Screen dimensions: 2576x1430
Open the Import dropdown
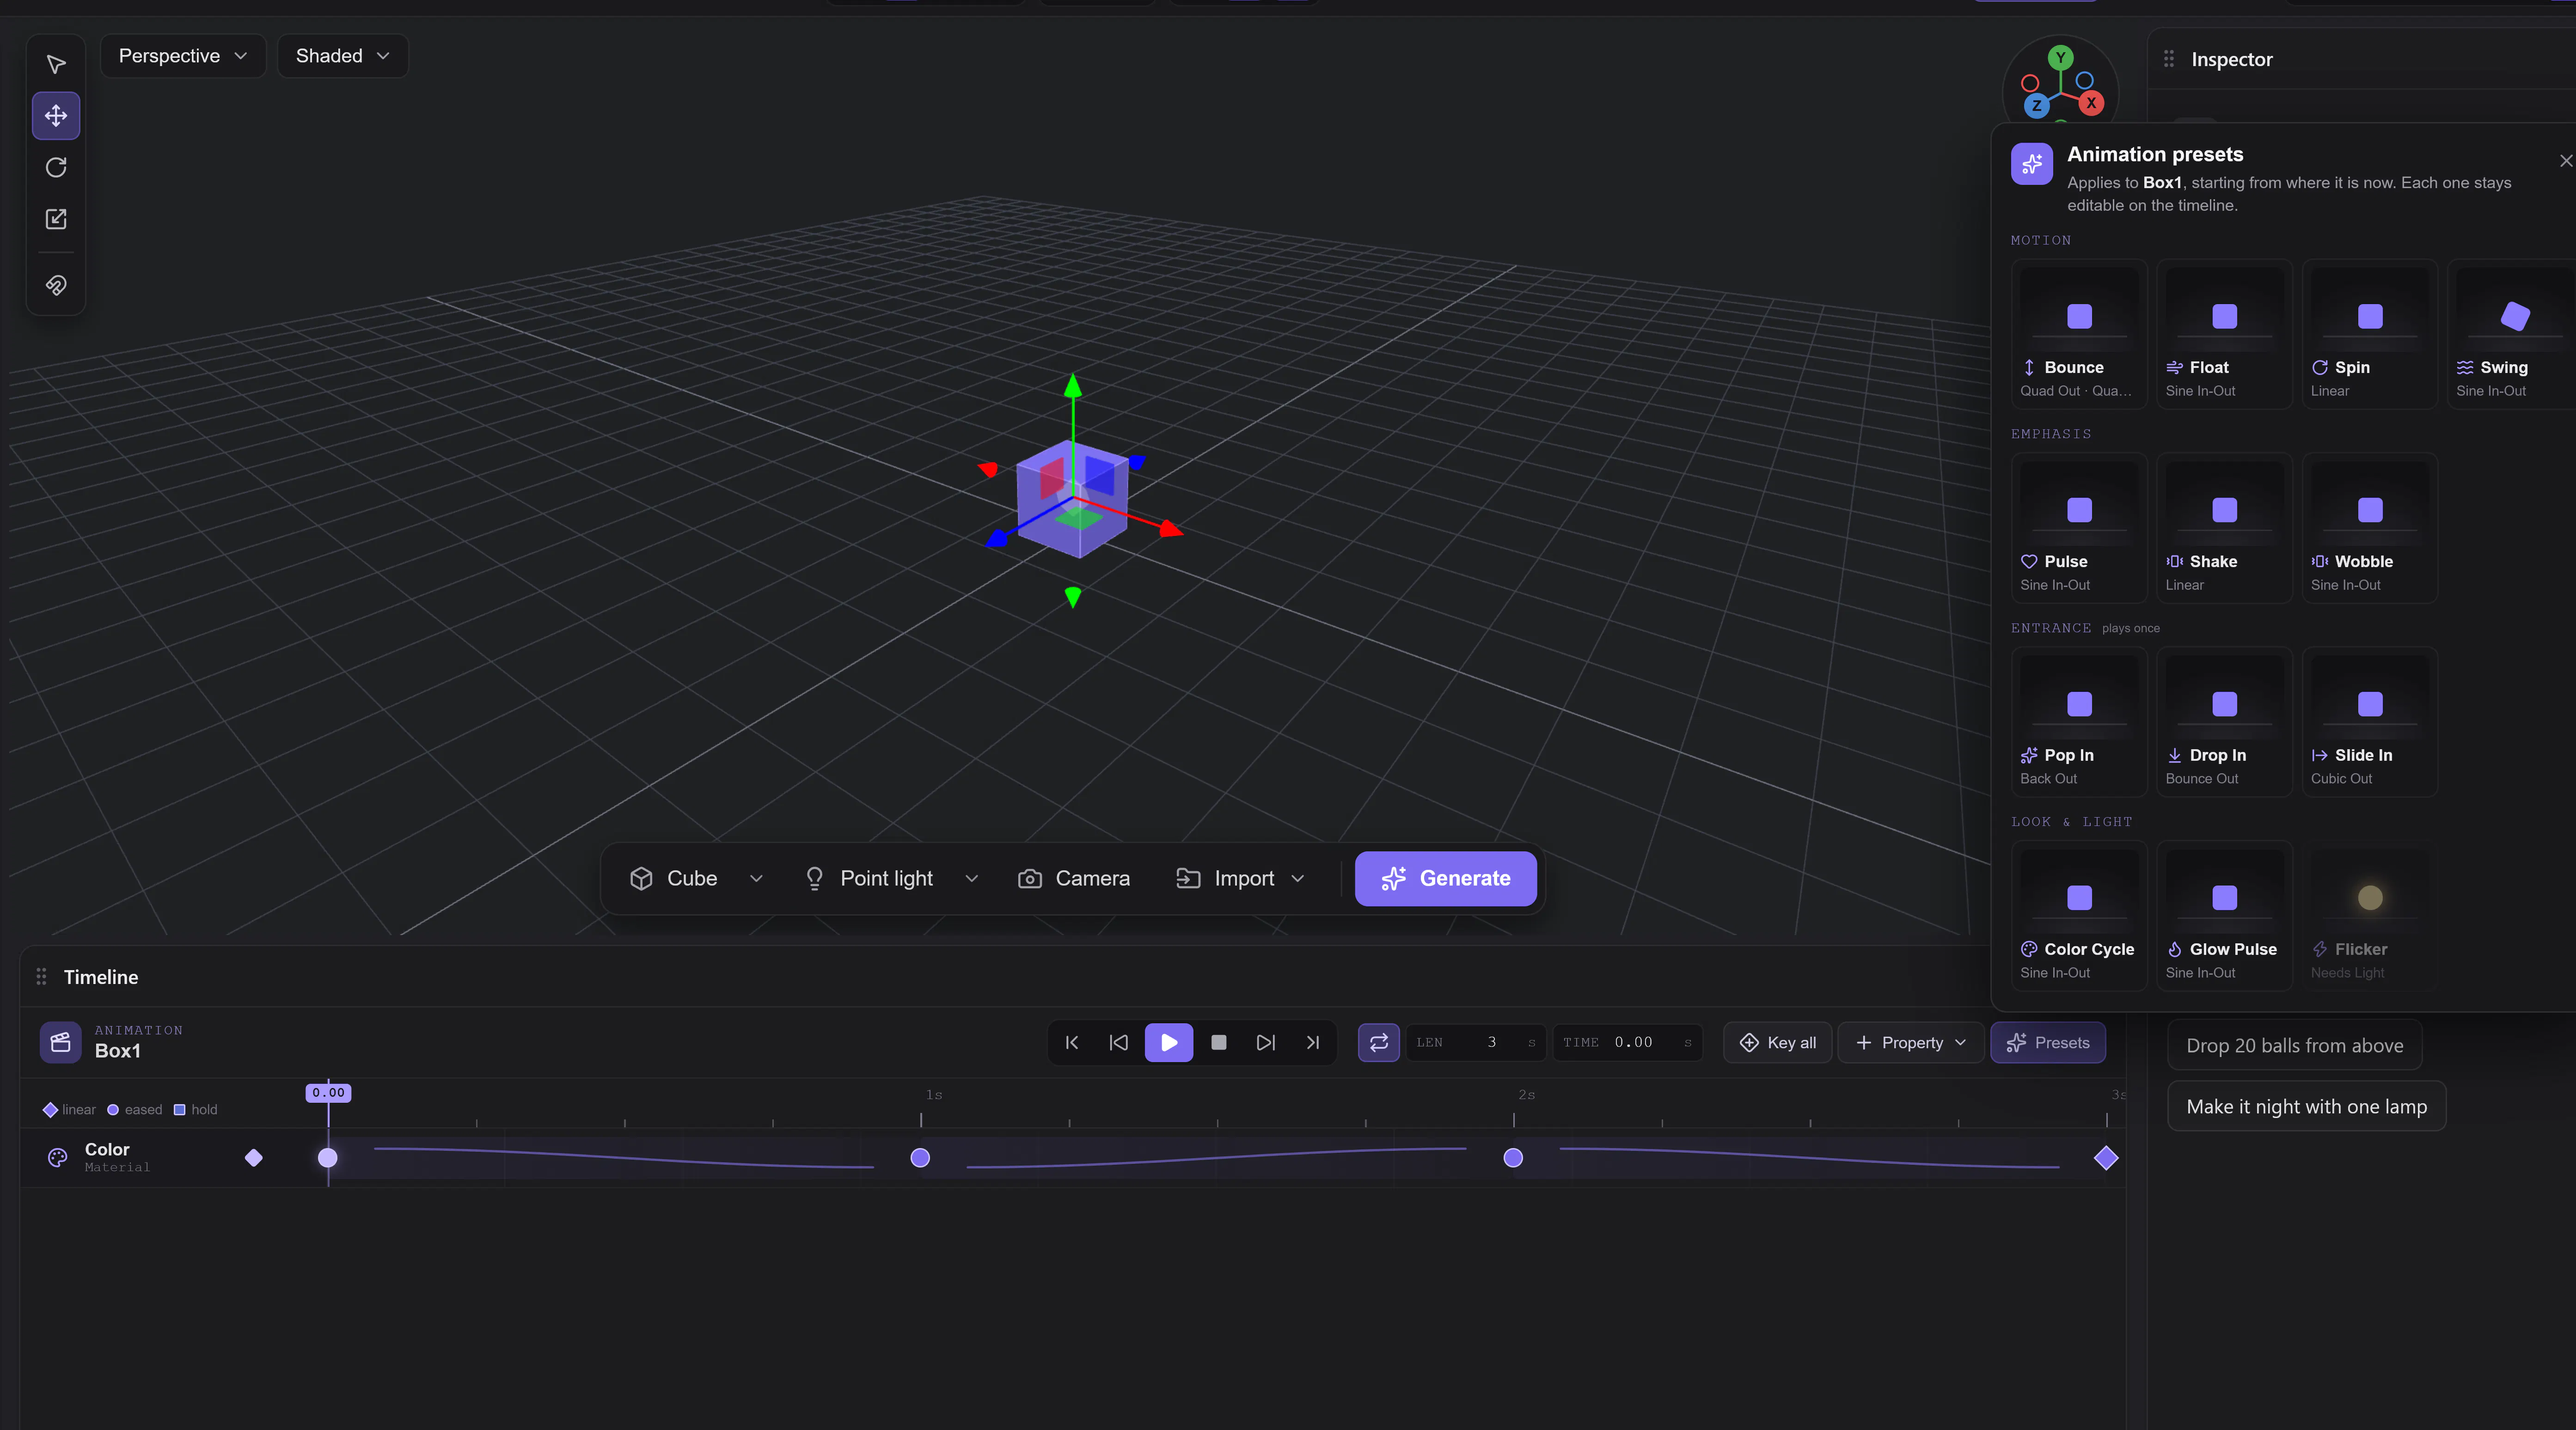click(1241, 878)
